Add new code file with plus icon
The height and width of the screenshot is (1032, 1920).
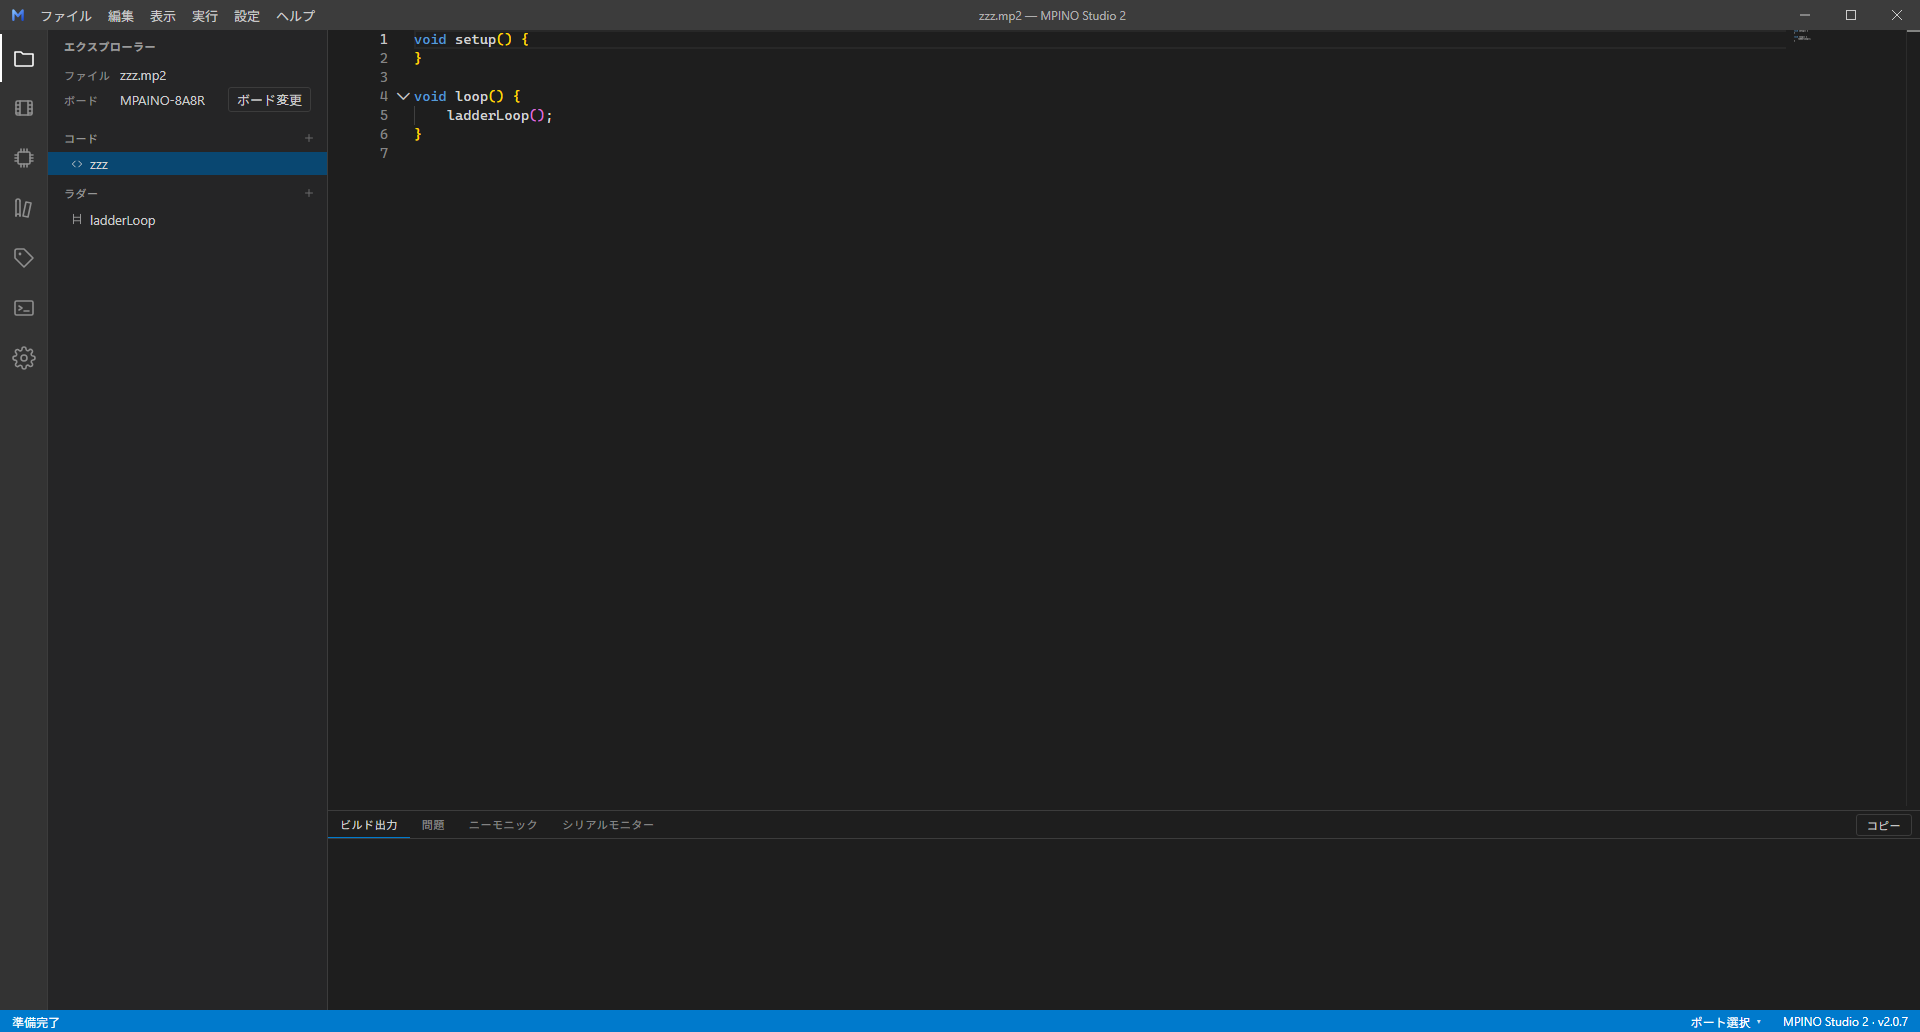click(x=309, y=138)
